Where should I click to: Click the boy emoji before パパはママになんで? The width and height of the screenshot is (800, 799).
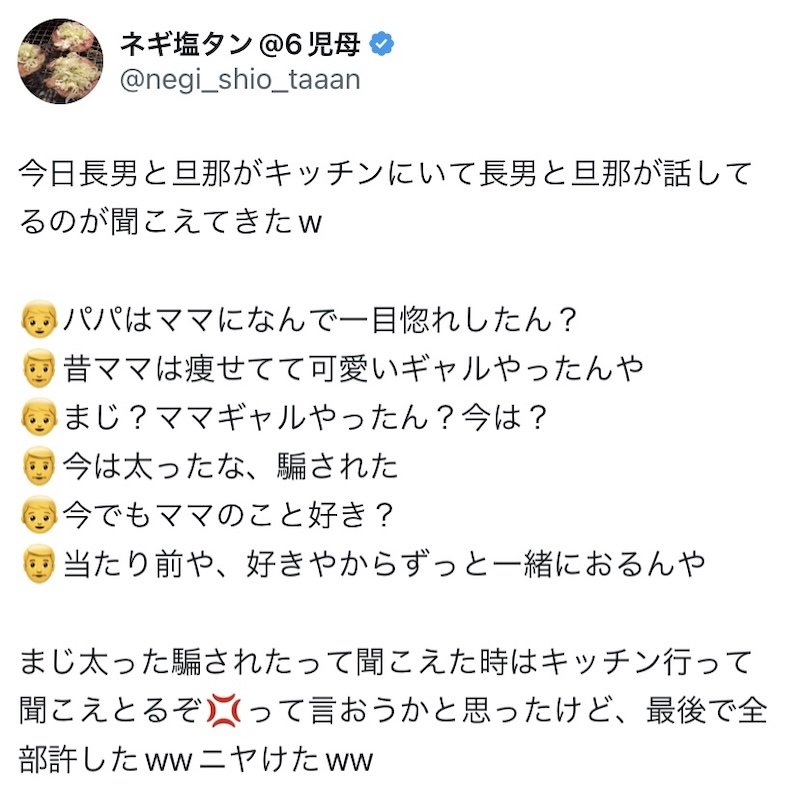[x=39, y=320]
